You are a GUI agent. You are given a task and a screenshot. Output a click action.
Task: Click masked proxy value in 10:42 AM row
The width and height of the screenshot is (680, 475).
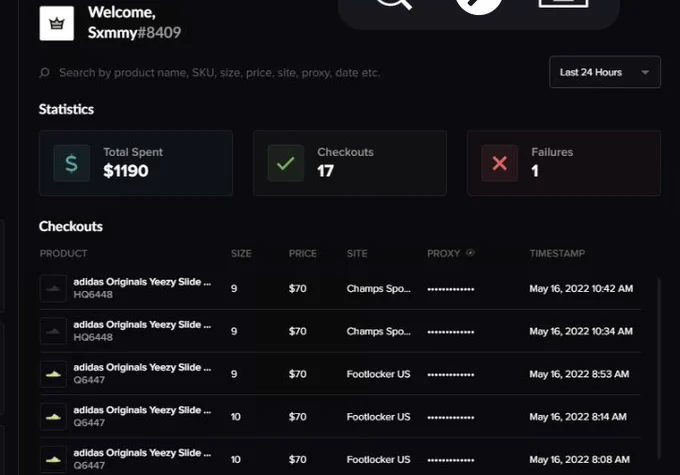pos(451,289)
